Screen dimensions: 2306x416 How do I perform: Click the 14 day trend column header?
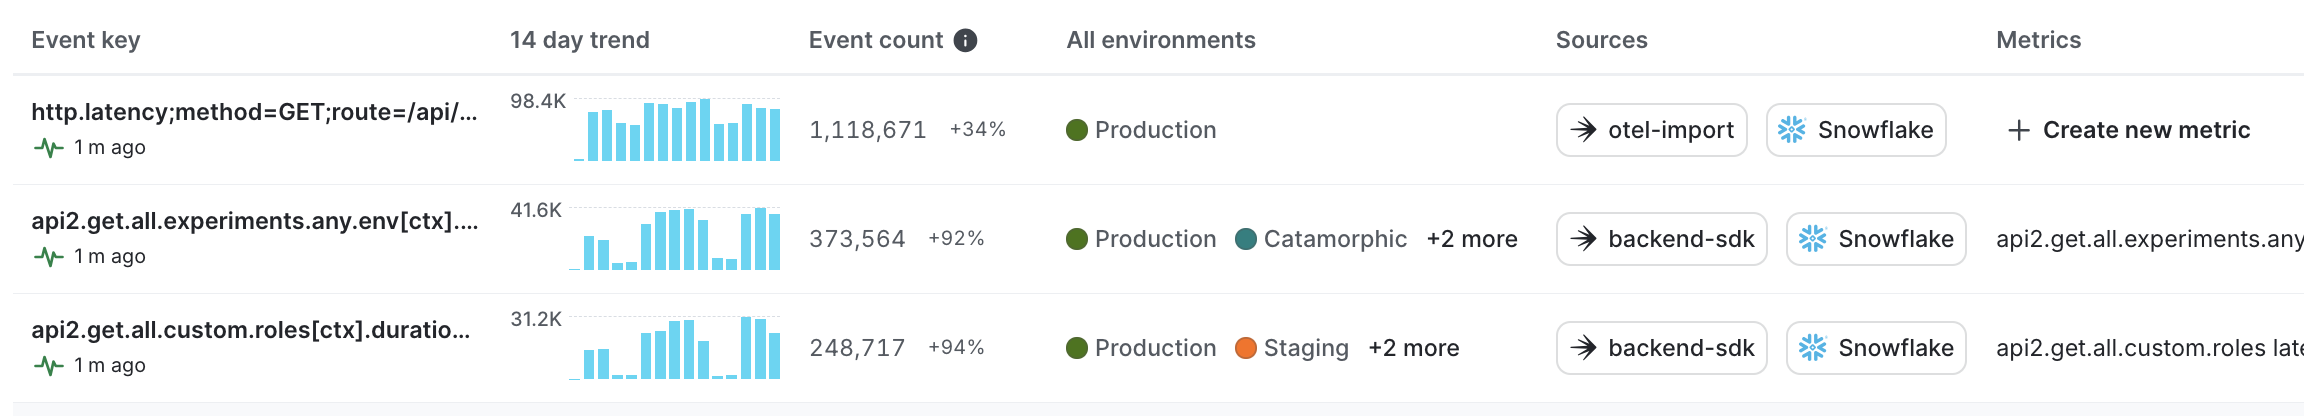coord(579,40)
